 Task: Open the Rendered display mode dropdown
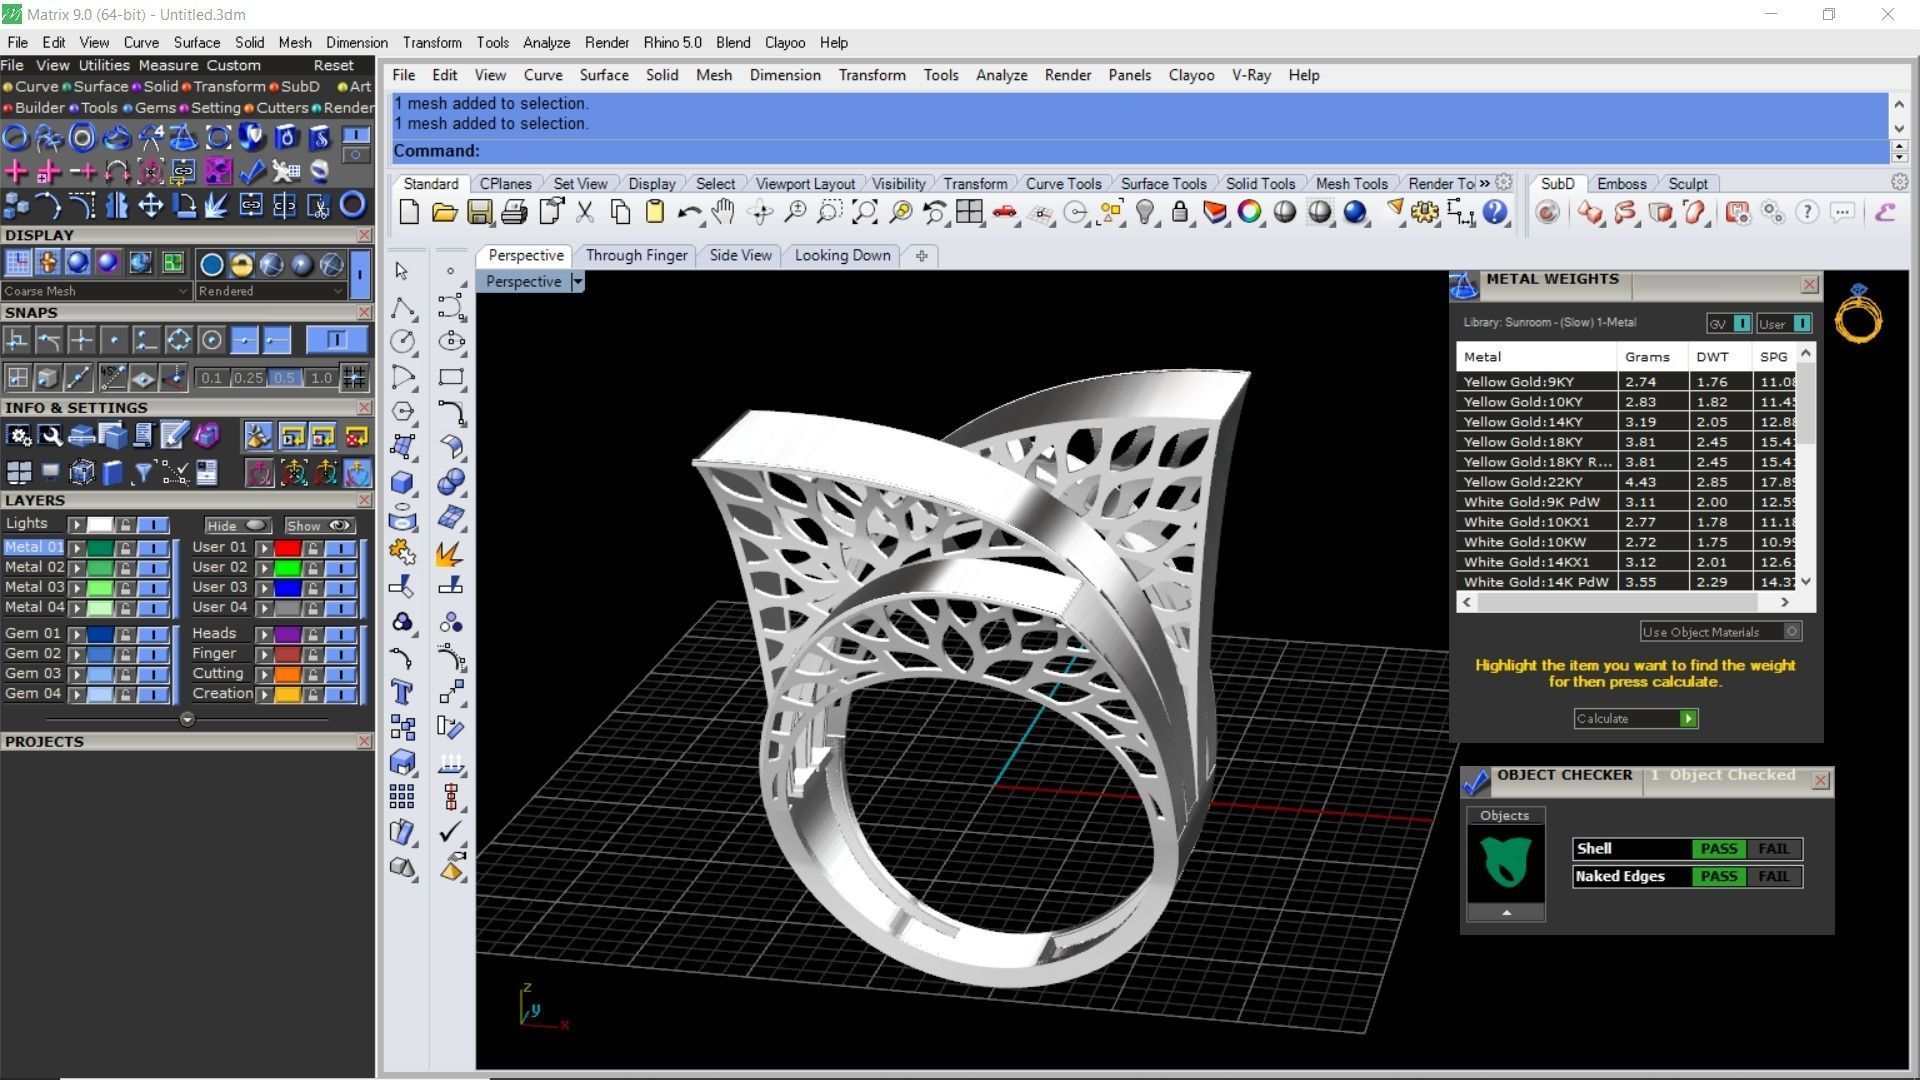pos(270,291)
